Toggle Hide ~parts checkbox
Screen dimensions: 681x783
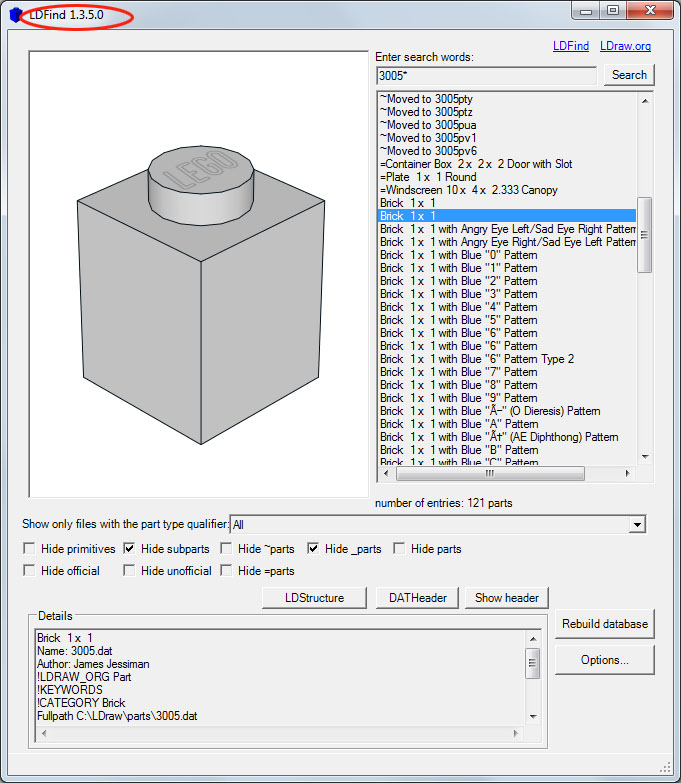coord(226,549)
